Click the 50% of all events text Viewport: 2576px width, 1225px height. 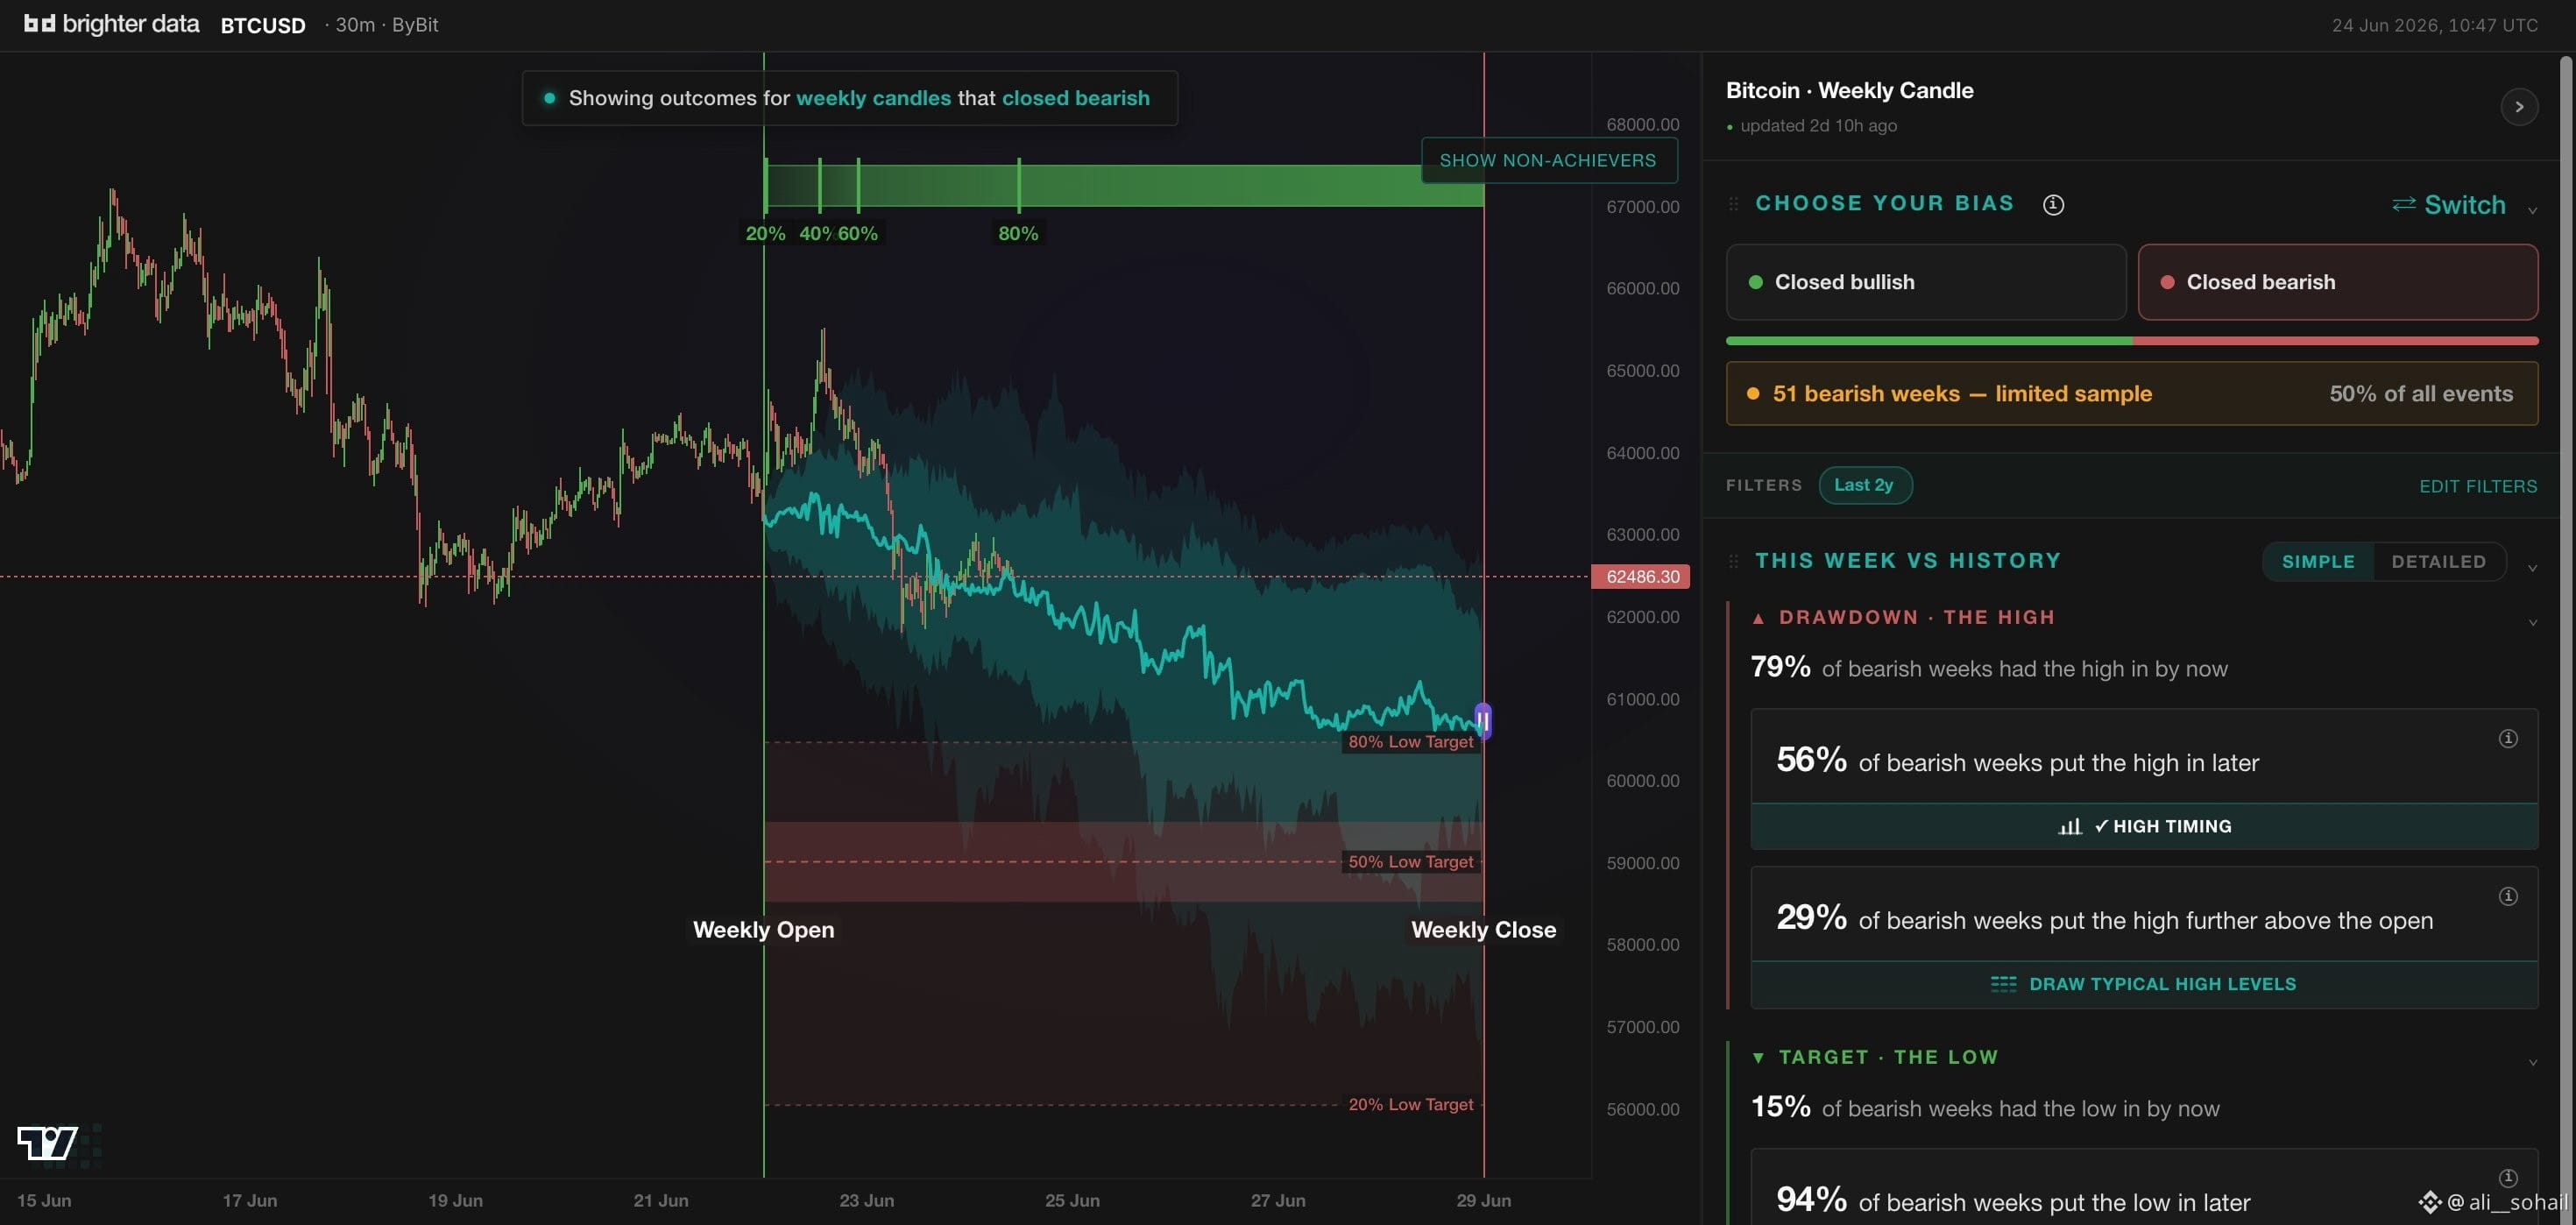(2420, 394)
